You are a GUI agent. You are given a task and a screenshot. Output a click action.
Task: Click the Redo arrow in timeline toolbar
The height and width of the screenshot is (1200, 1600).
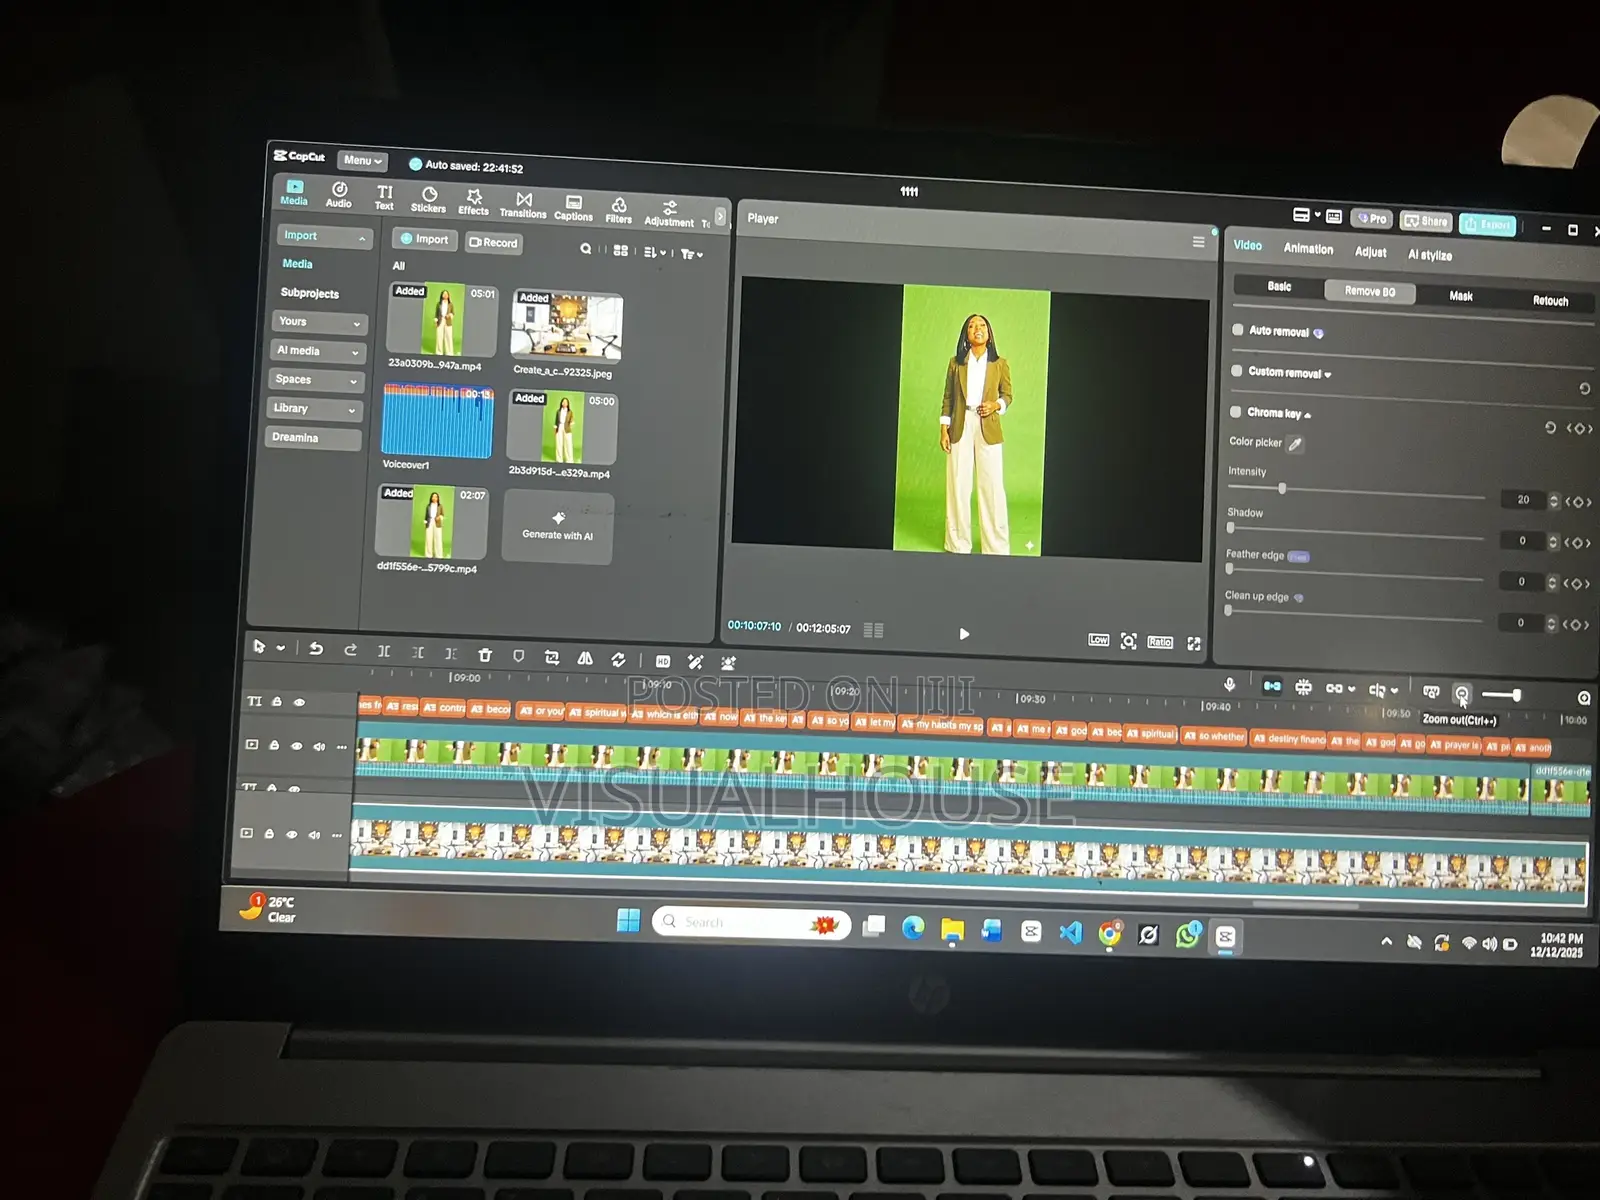(350, 650)
